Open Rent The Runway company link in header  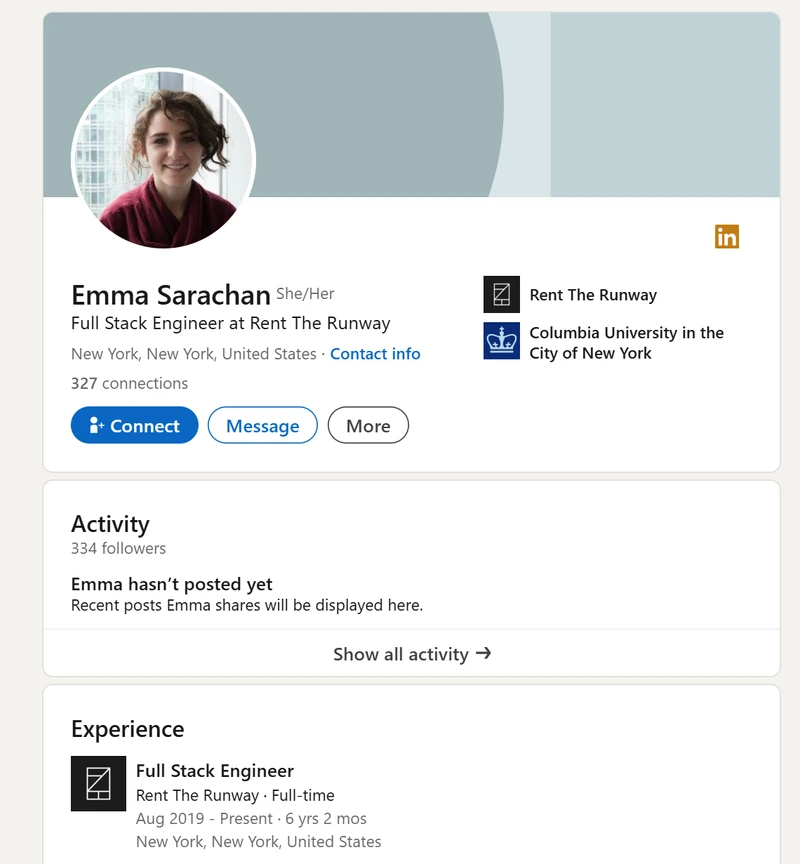(593, 295)
